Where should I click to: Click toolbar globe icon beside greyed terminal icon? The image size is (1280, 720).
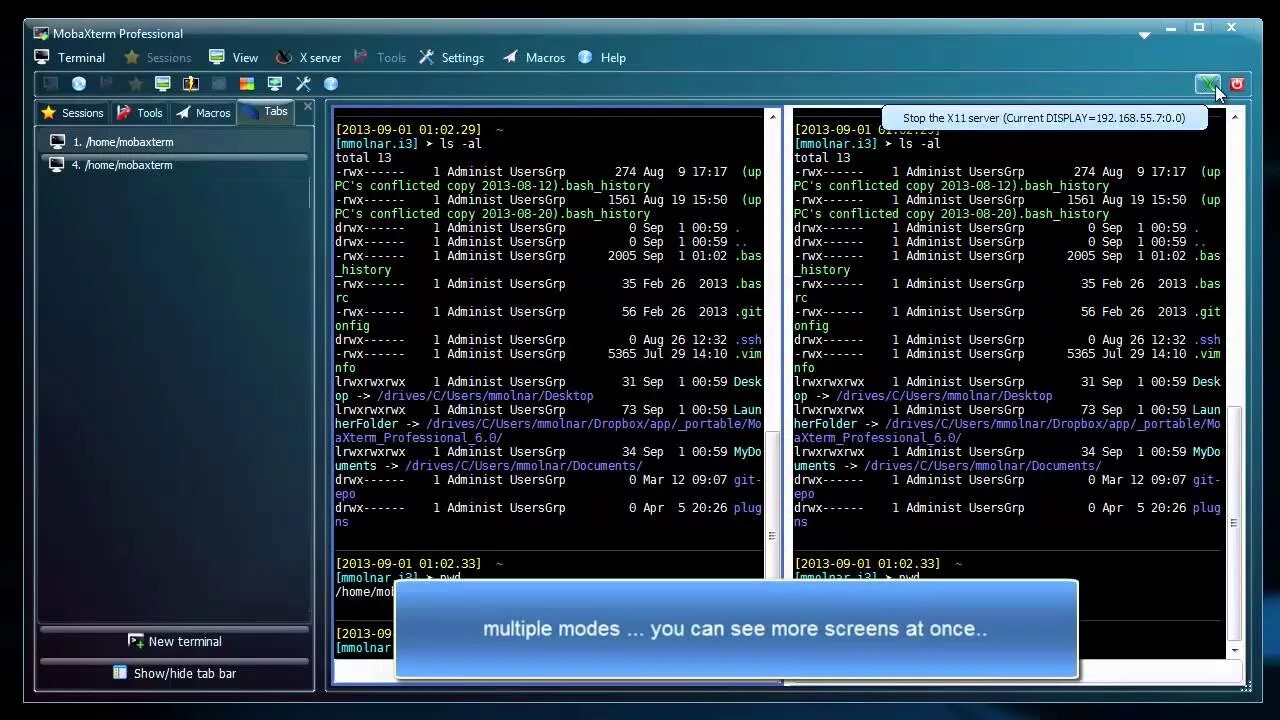79,84
